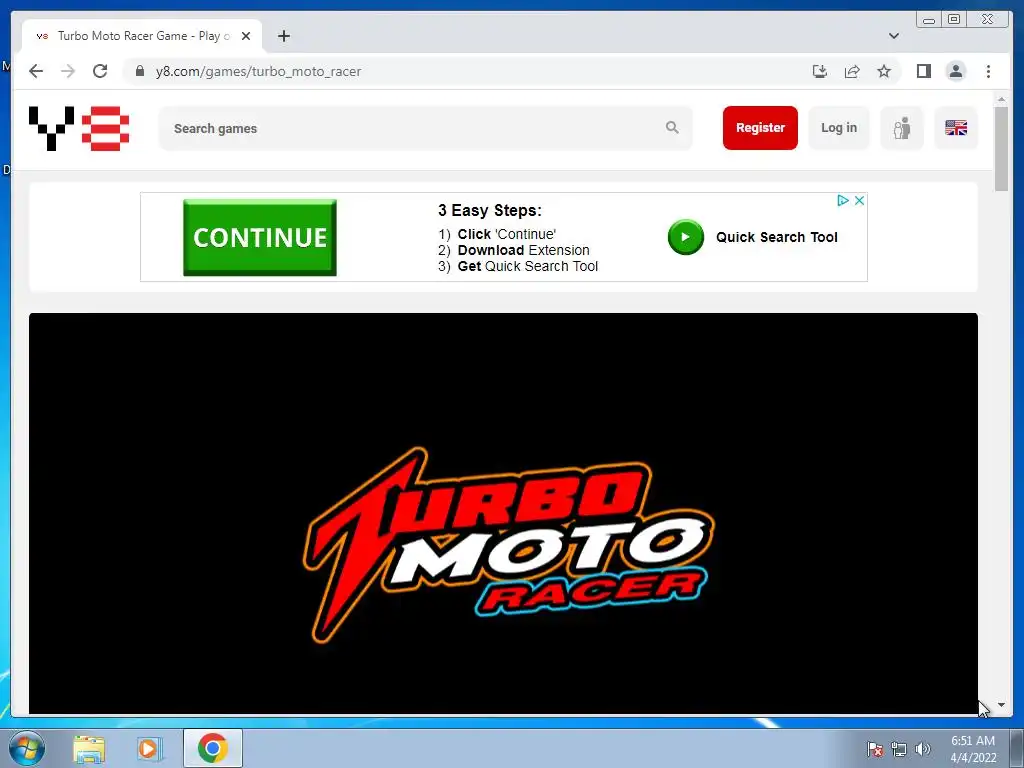
Task: Click the browser forward arrow
Action: (x=68, y=71)
